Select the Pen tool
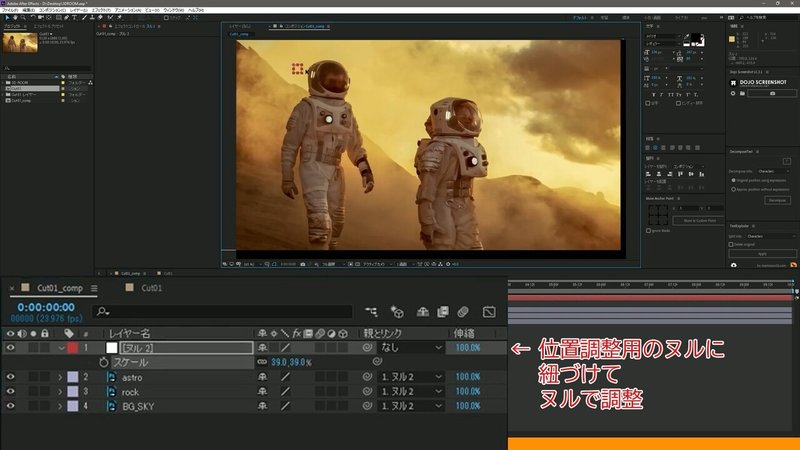The height and width of the screenshot is (450, 800). pos(66,17)
